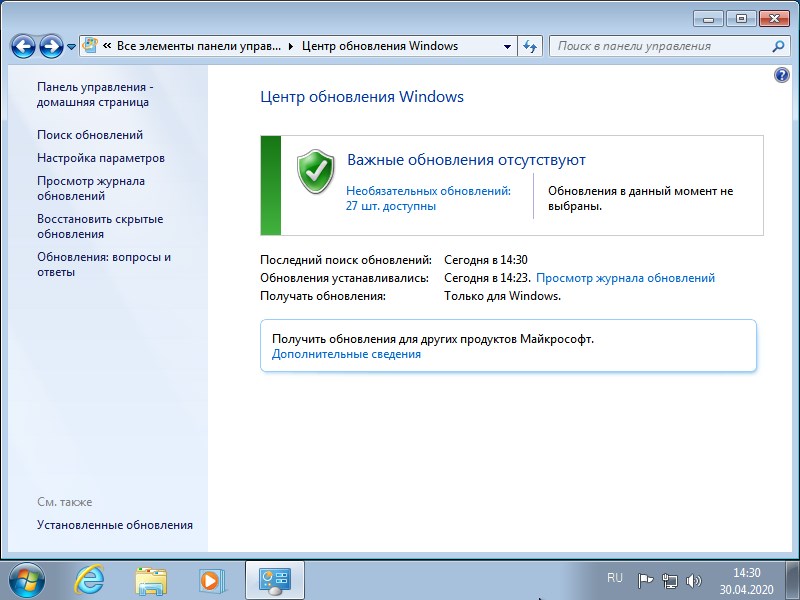Close the Windows Update window

[x=774, y=19]
